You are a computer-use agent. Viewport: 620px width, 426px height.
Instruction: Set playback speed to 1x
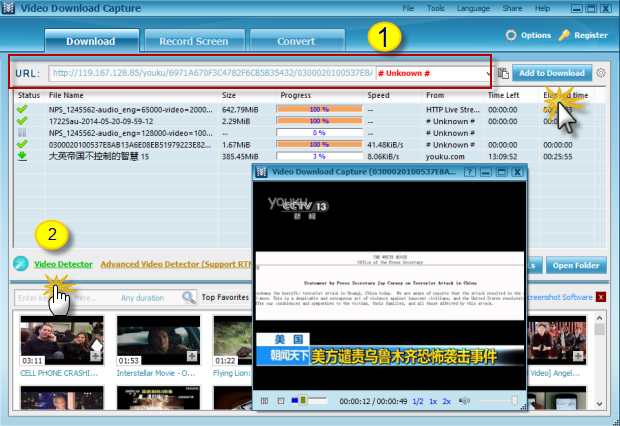click(433, 401)
